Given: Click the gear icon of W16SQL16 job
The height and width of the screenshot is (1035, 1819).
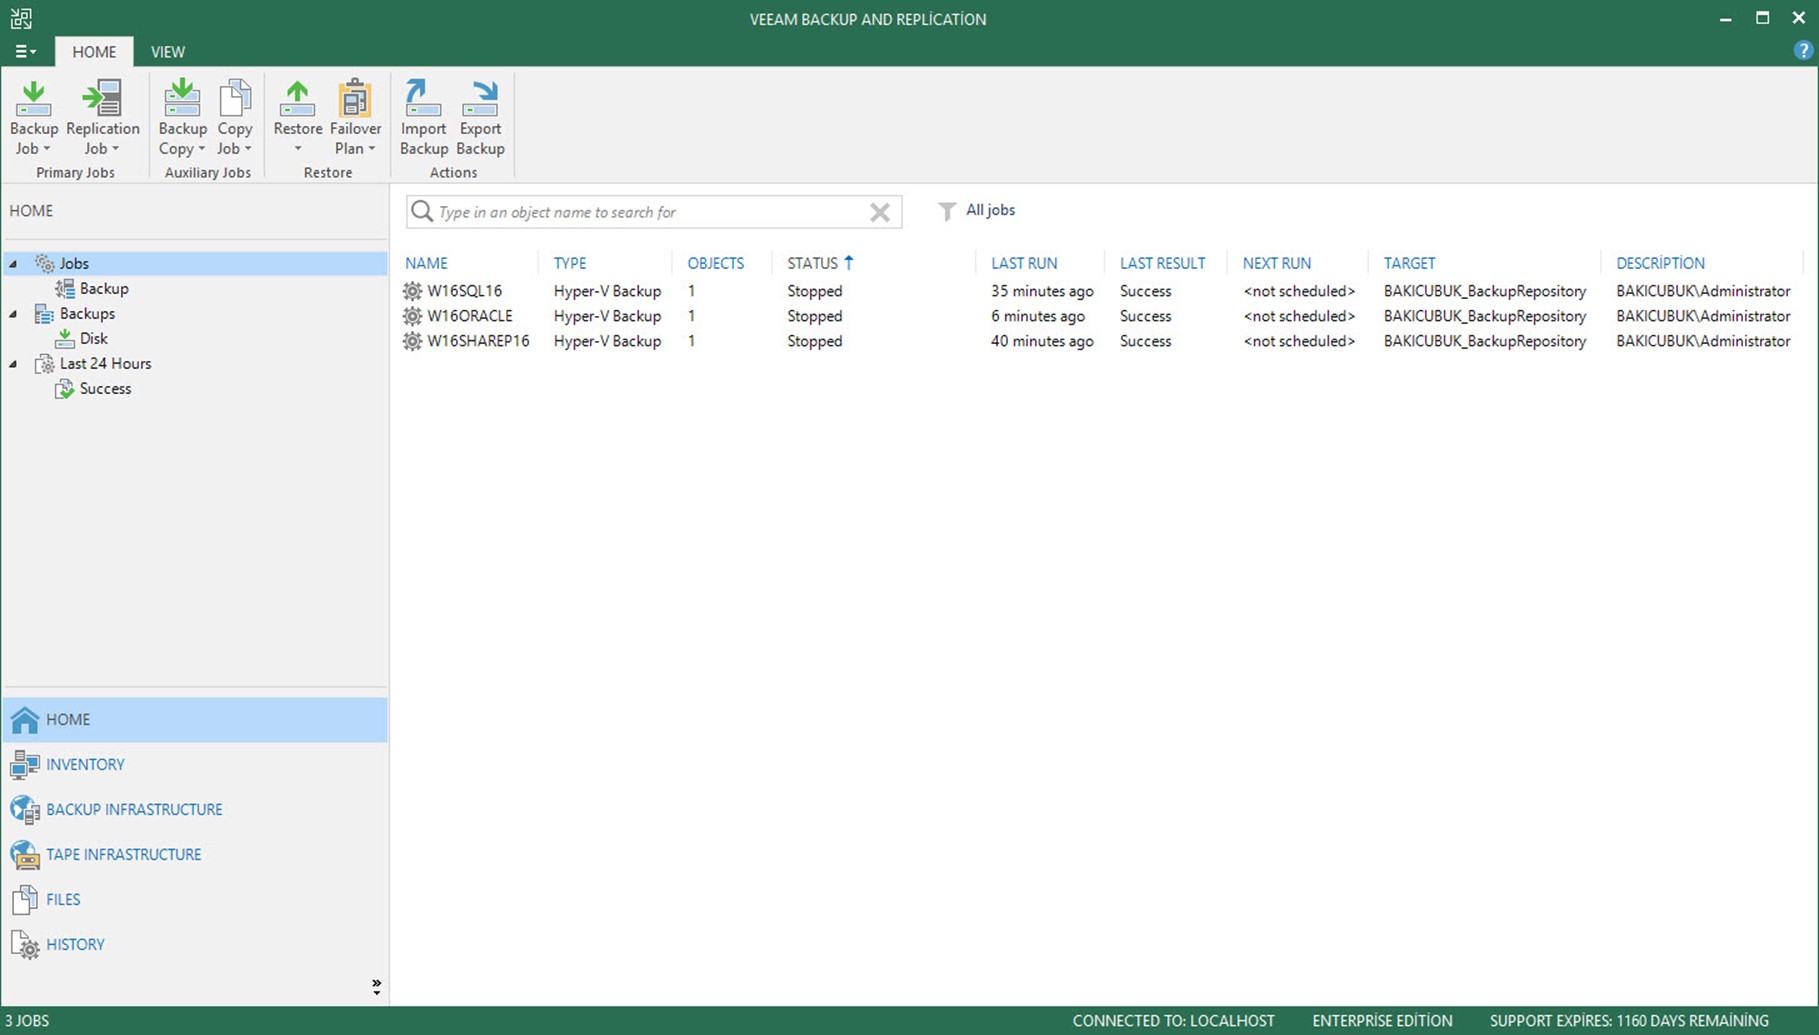Looking at the screenshot, I should [412, 291].
